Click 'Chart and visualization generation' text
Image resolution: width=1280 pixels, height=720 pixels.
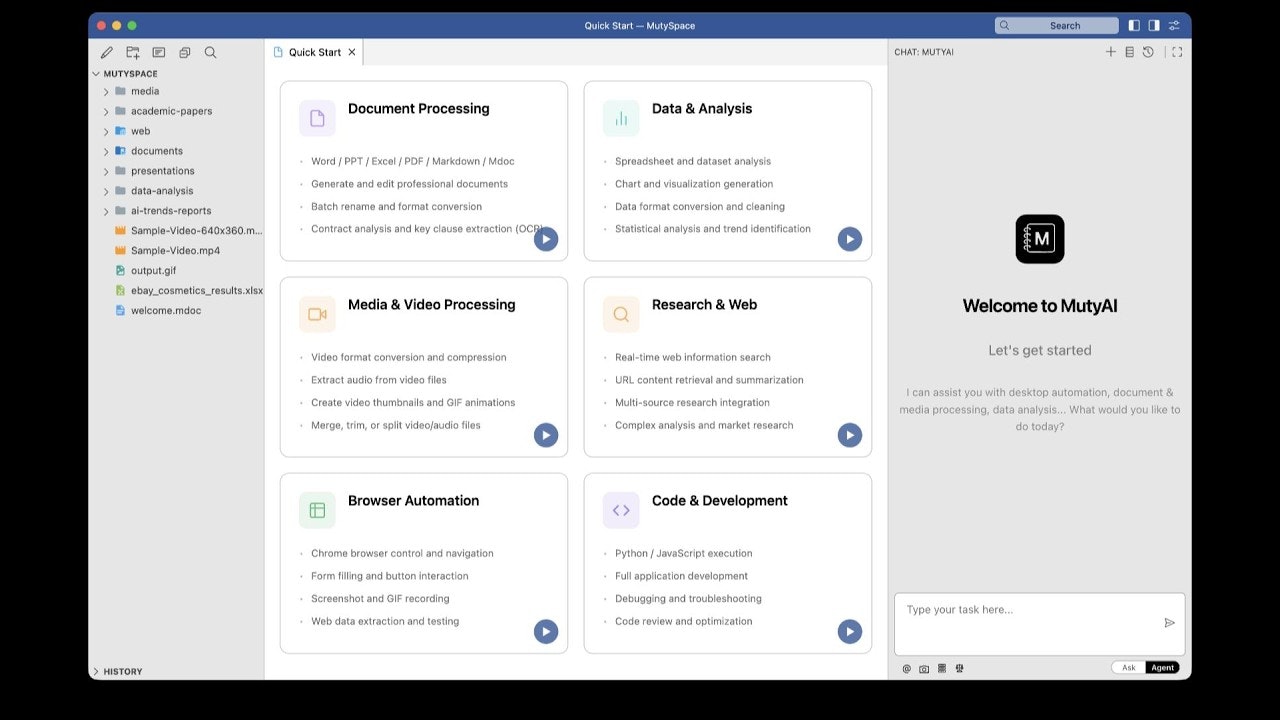coord(694,184)
